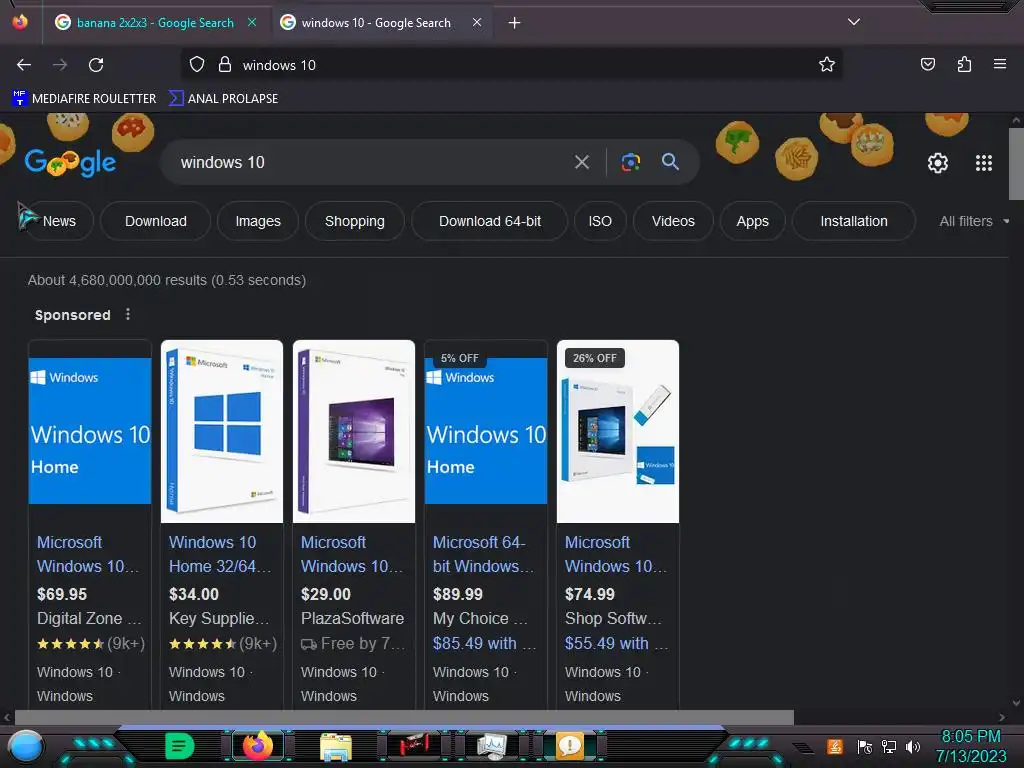Open Firefox from the taskbar
The image size is (1024, 768).
coord(257,746)
